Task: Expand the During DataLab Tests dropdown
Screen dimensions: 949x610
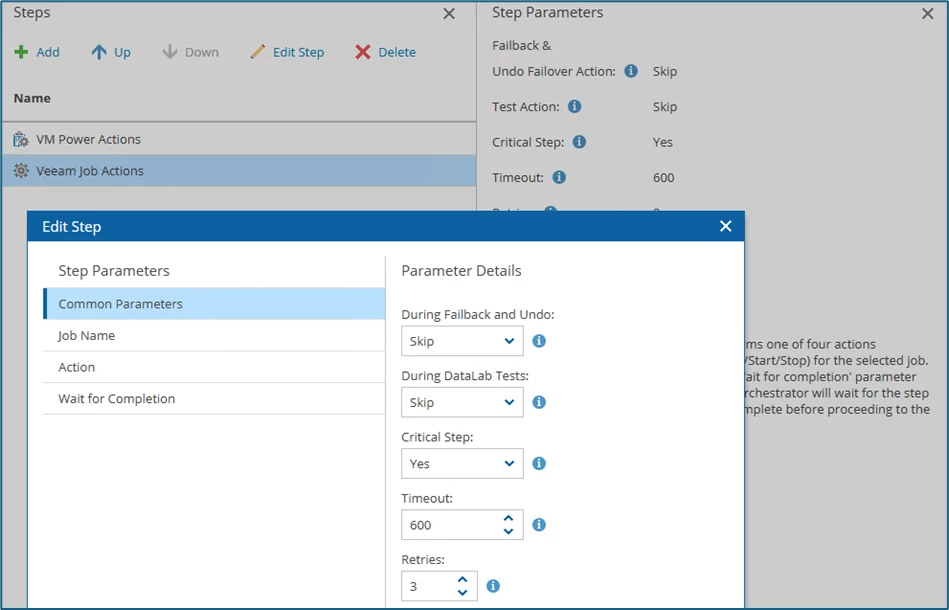Action: 462,402
